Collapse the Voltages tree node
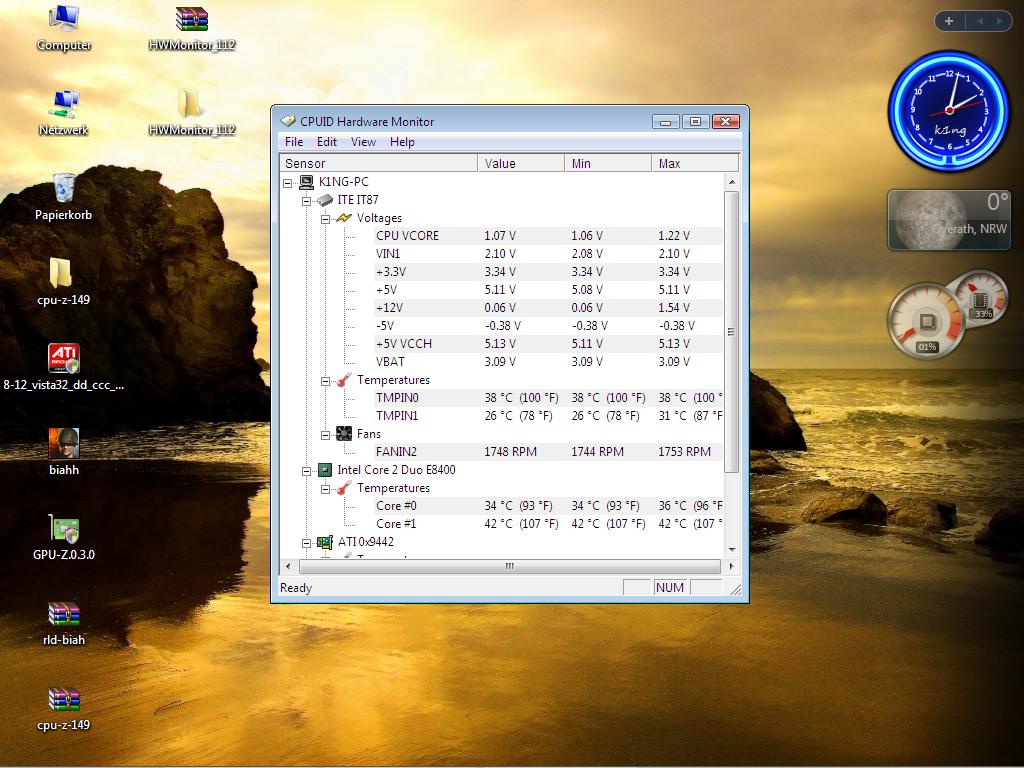Viewport: 1024px width, 768px height. (x=325, y=219)
